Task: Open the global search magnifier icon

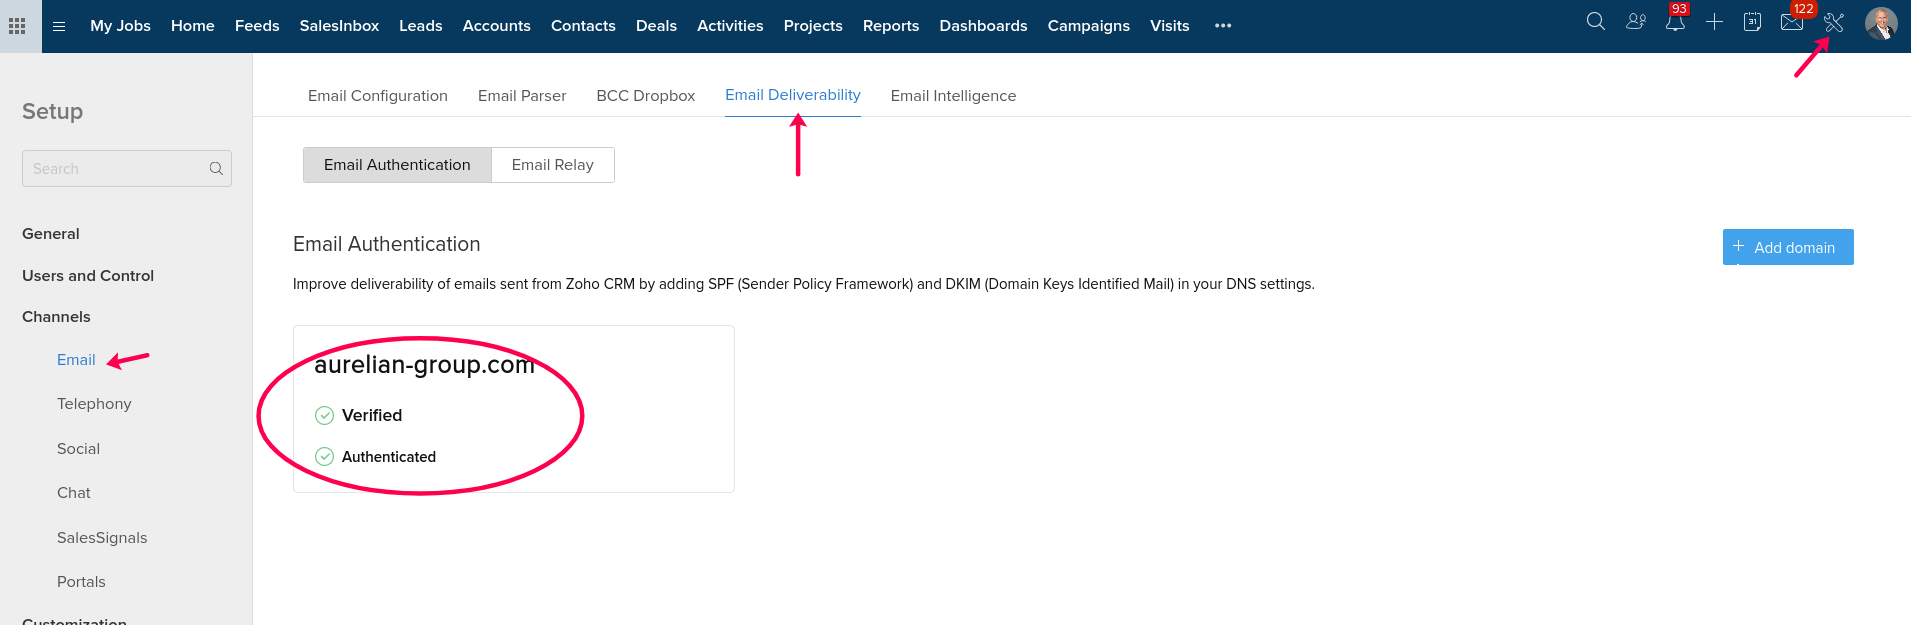Action: click(1596, 22)
